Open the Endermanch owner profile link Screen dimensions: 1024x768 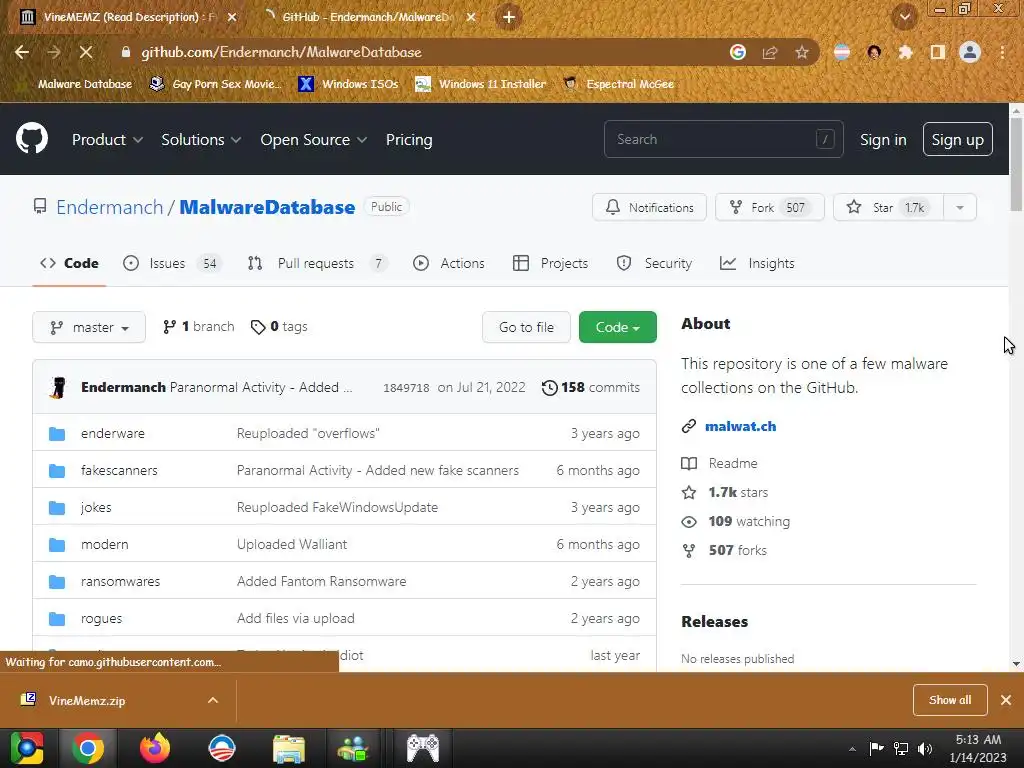[x=109, y=207]
